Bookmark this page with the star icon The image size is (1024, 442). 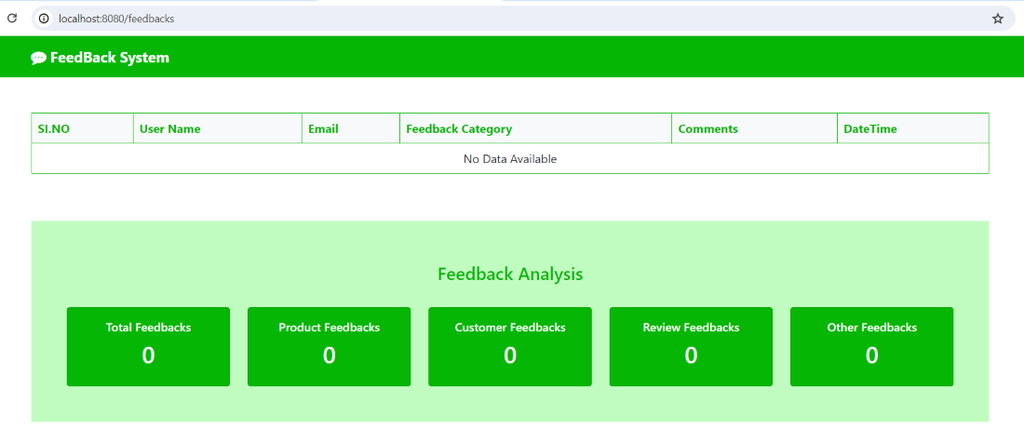(997, 19)
